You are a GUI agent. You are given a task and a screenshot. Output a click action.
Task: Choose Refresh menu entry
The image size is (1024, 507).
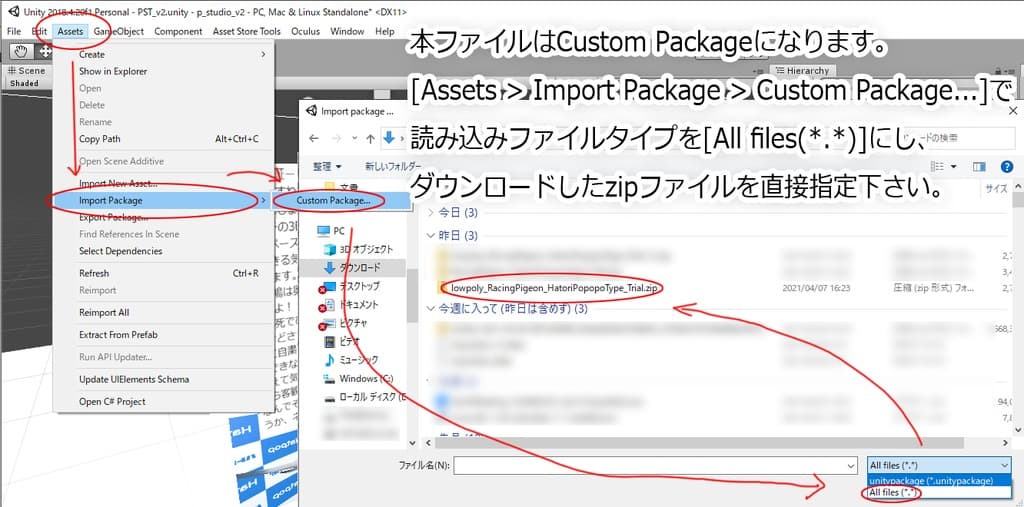pyautogui.click(x=163, y=273)
